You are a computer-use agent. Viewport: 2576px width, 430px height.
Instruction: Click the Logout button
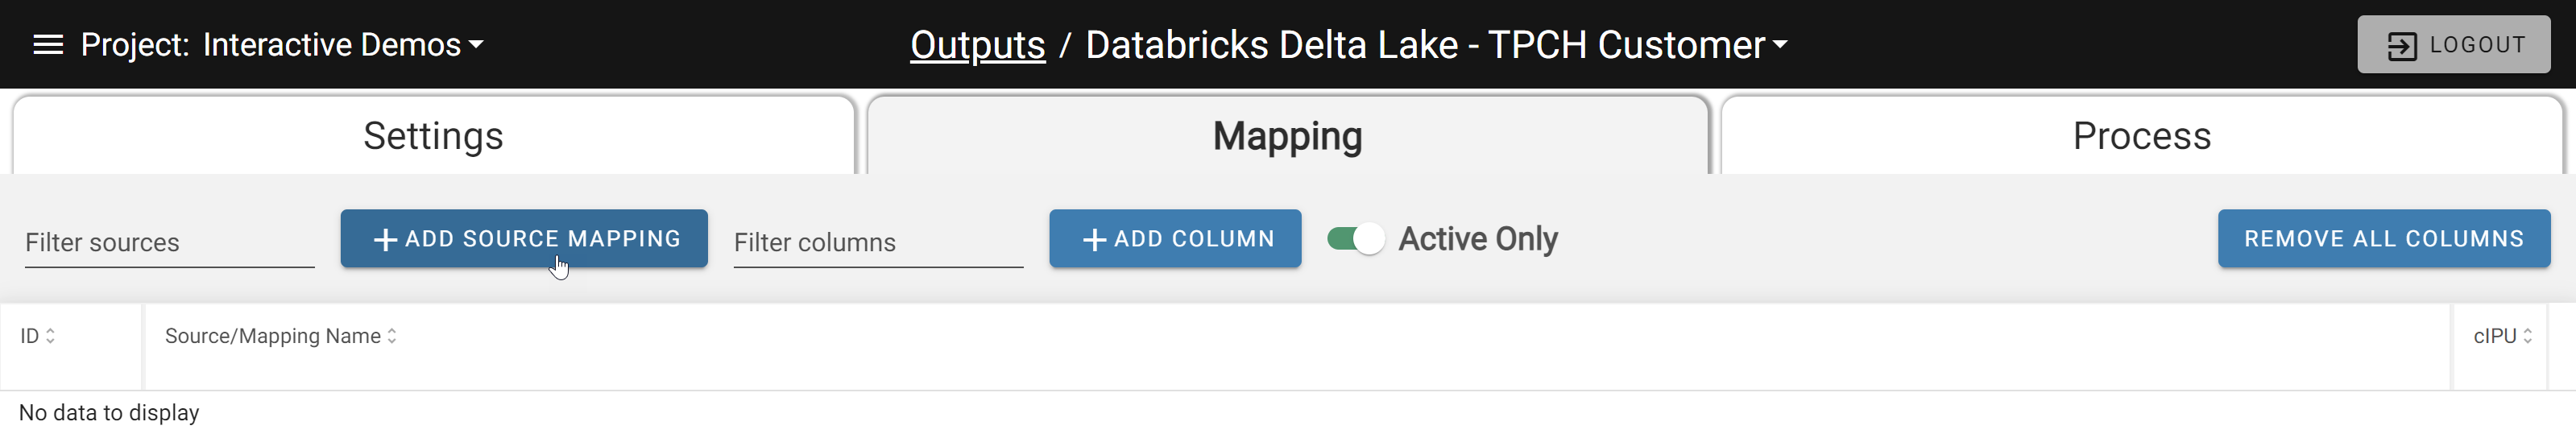pyautogui.click(x=2453, y=45)
